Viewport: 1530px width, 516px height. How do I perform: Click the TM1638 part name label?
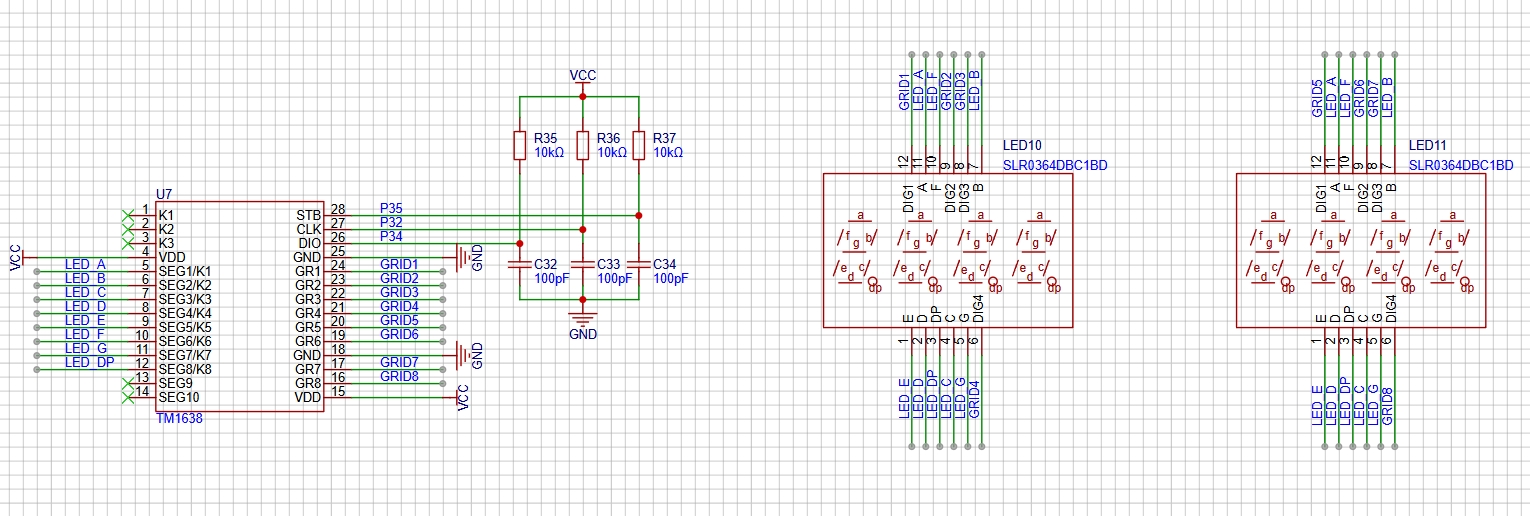coord(179,419)
